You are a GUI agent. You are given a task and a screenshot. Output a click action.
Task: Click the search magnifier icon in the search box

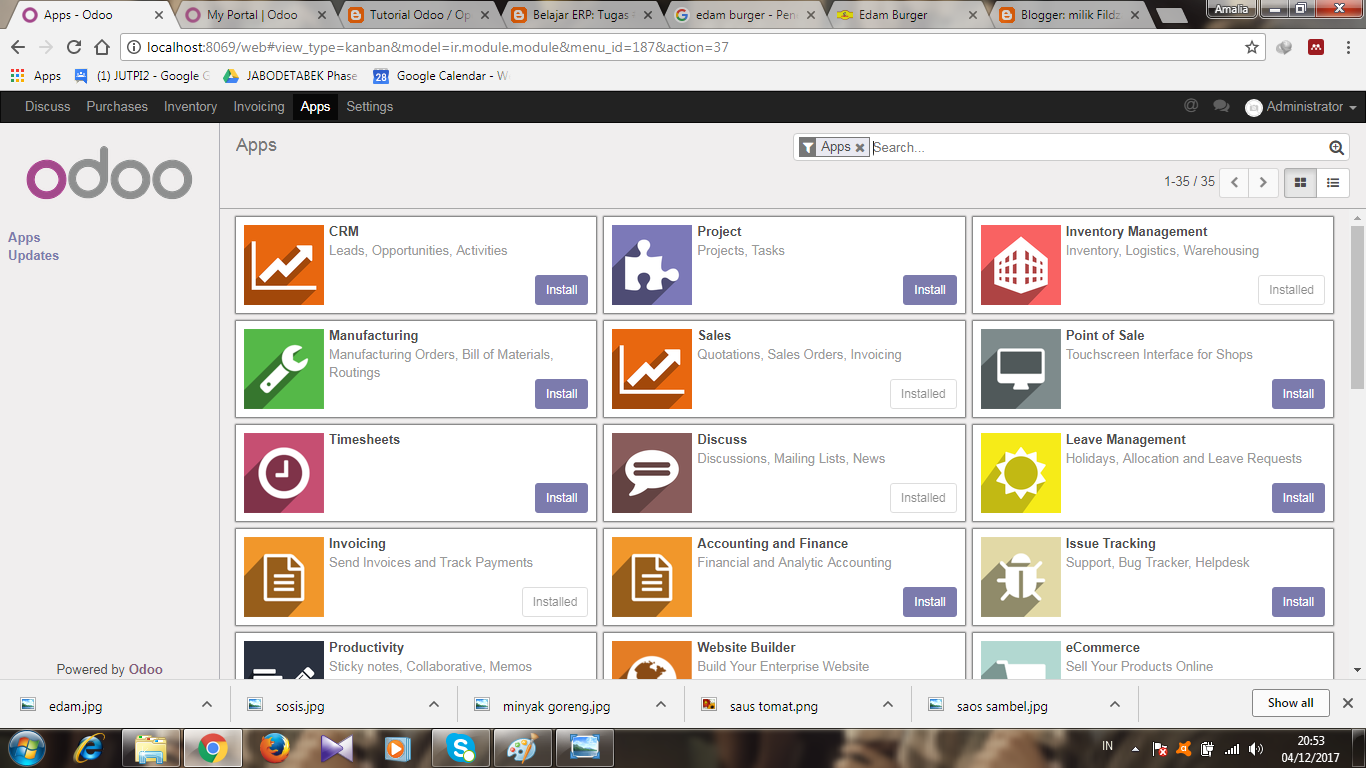pyautogui.click(x=1337, y=148)
